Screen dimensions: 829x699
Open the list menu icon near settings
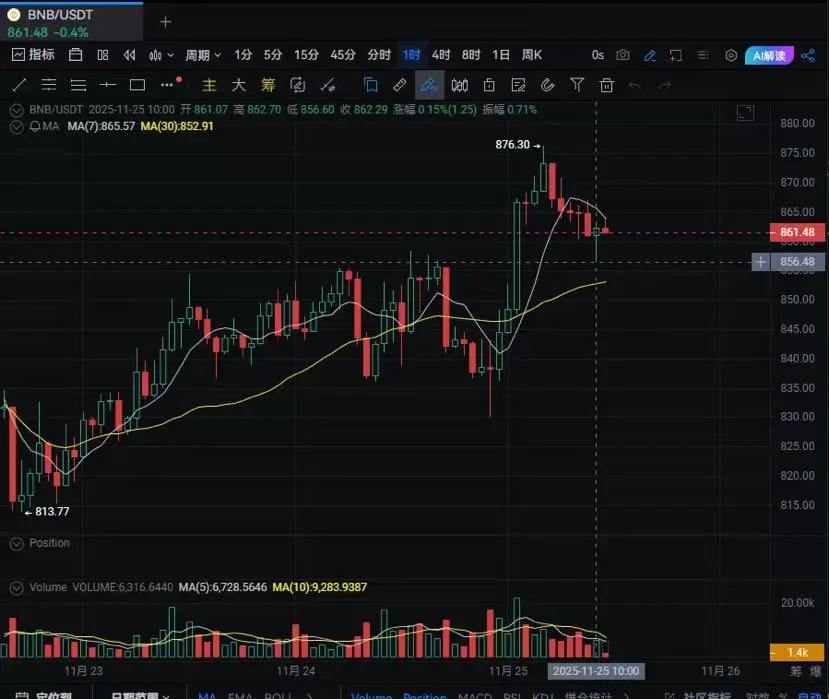(703, 56)
